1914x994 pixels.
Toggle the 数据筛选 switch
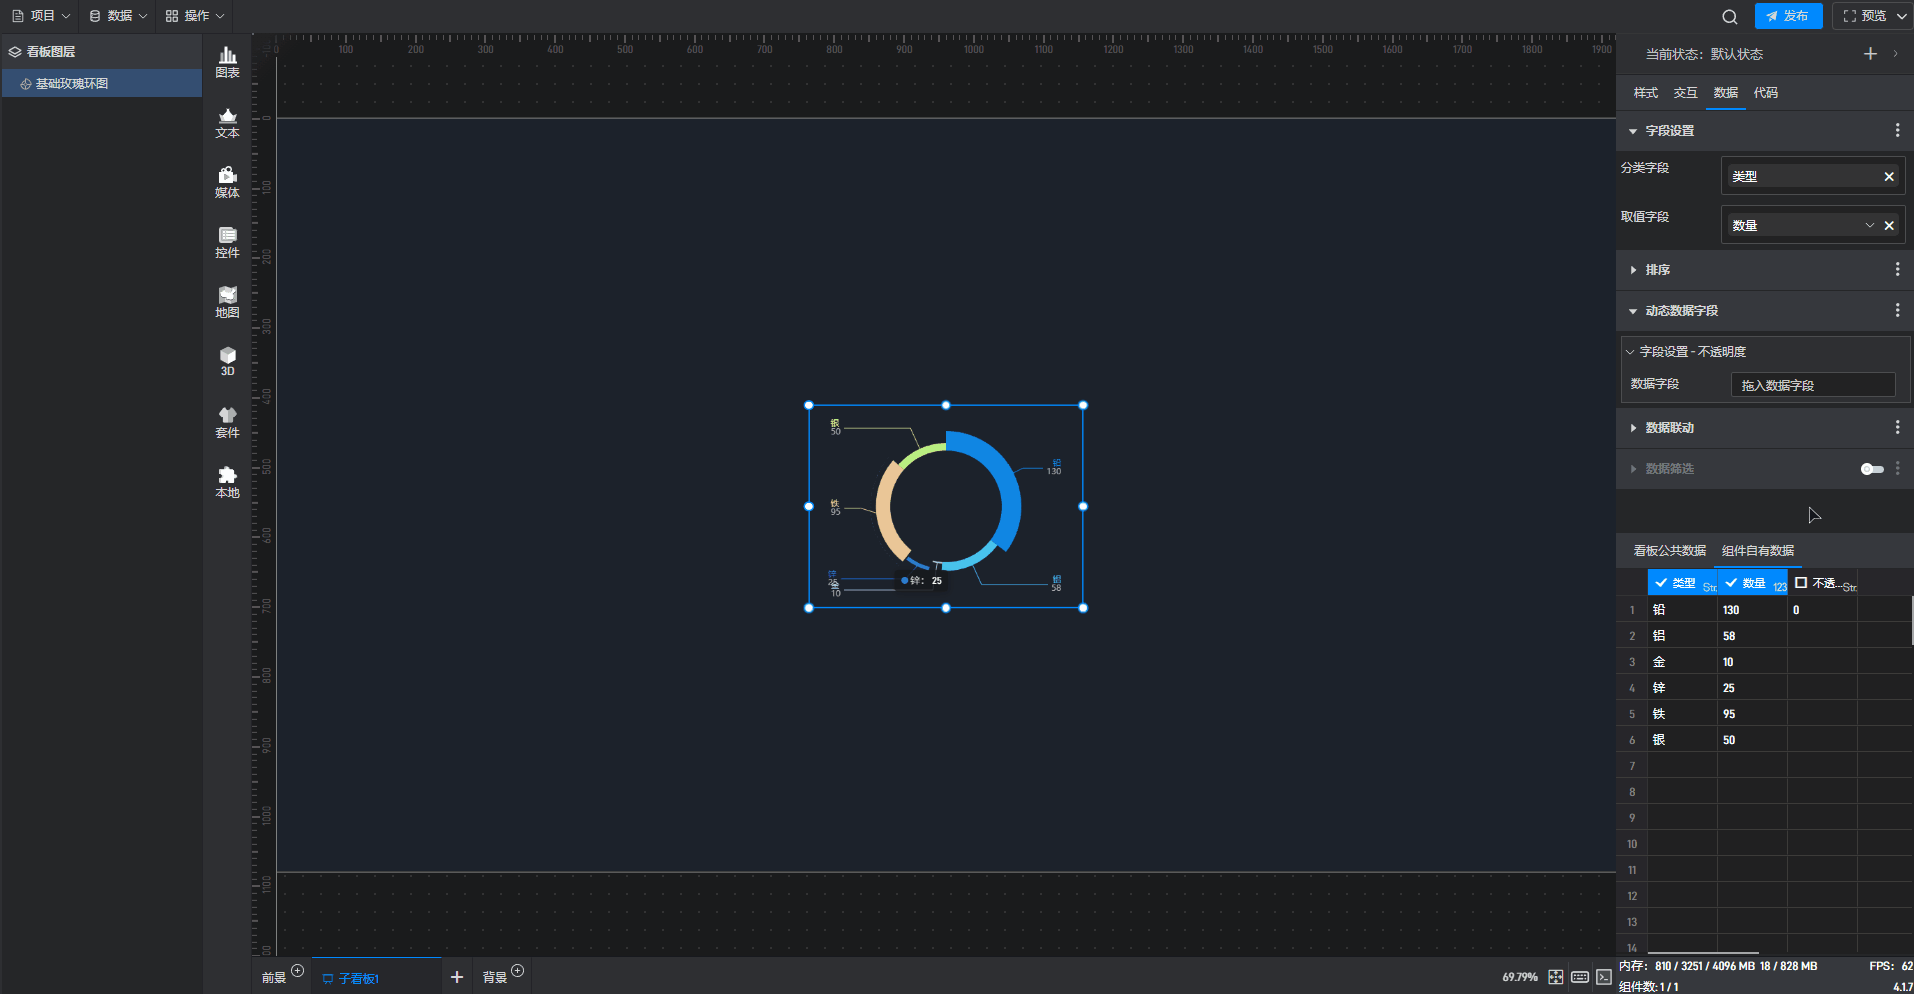point(1871,469)
